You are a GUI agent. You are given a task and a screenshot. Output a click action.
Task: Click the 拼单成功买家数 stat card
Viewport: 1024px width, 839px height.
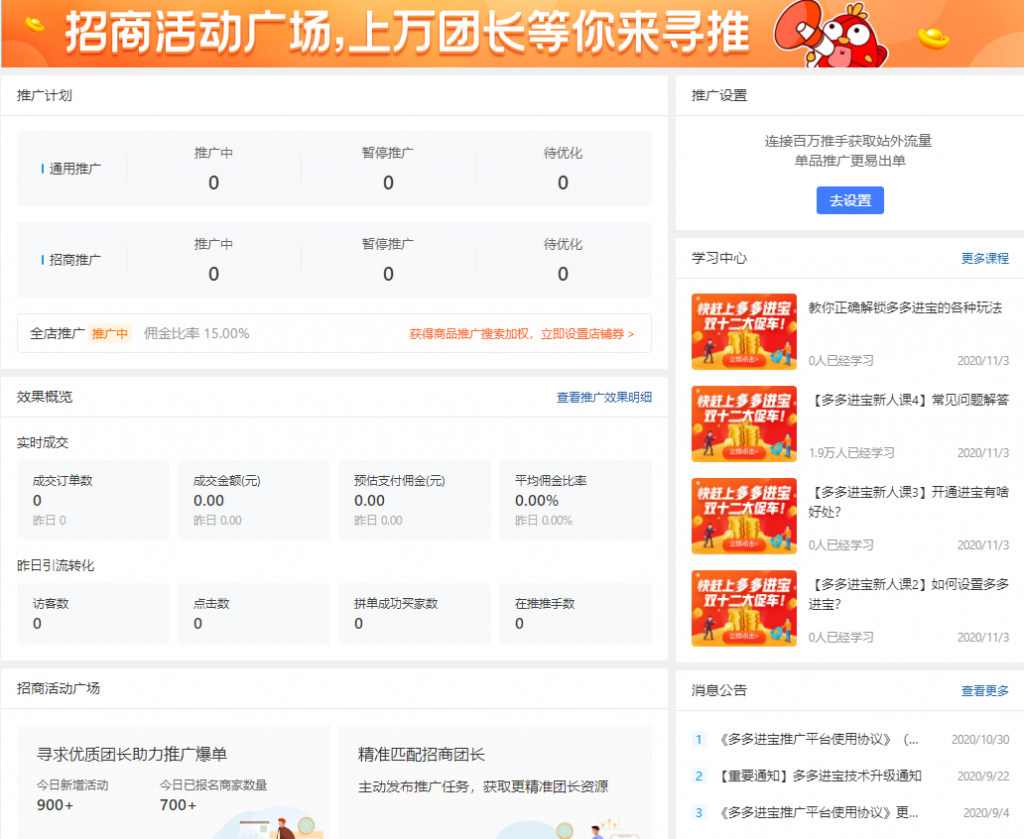[414, 614]
